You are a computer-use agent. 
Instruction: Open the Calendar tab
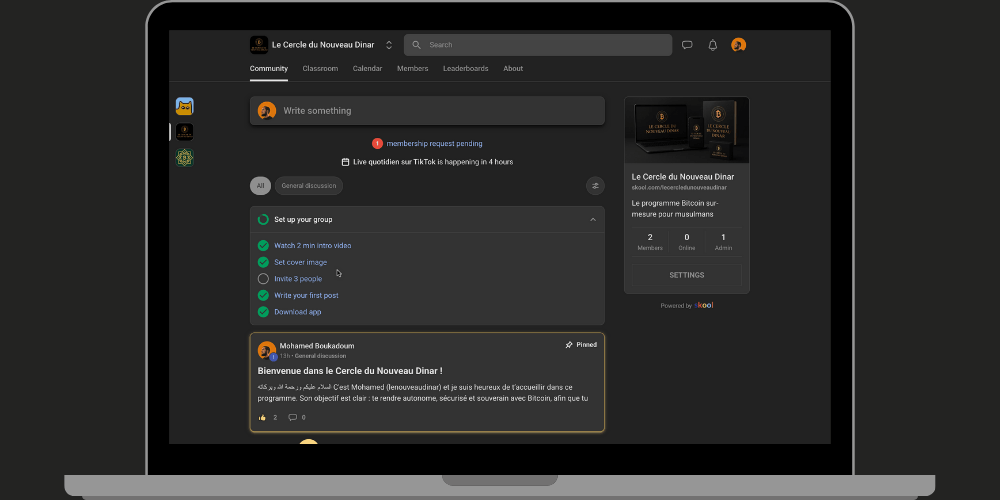[367, 69]
